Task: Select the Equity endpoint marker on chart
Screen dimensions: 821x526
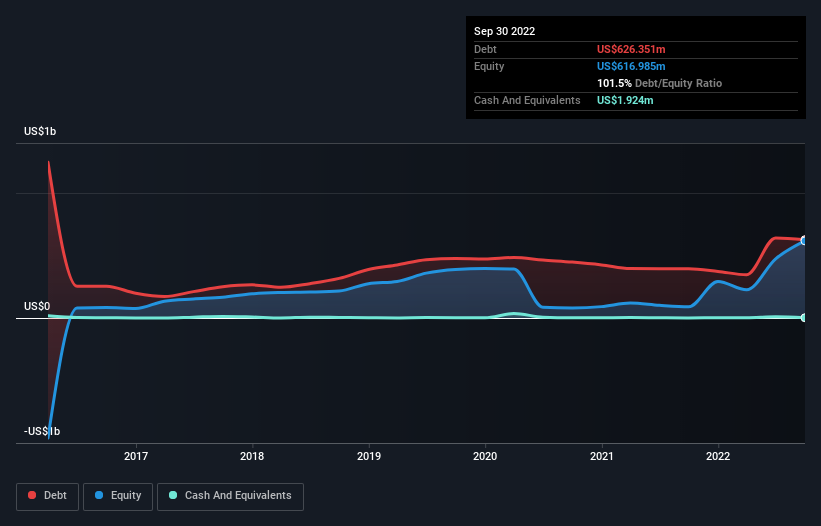Action: pyautogui.click(x=804, y=241)
